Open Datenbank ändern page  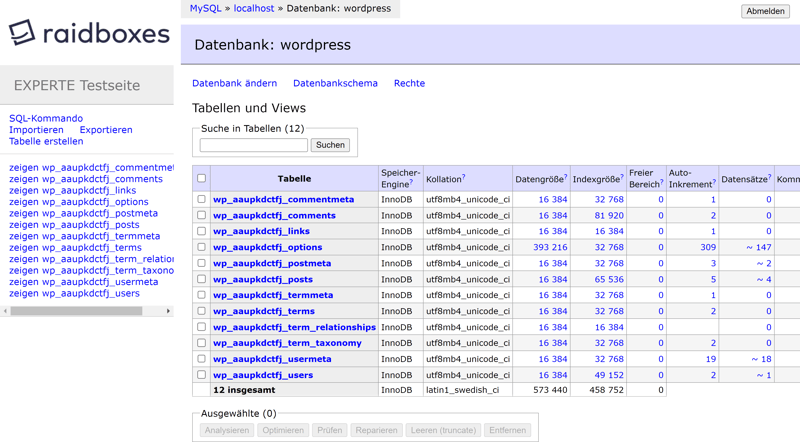point(234,83)
